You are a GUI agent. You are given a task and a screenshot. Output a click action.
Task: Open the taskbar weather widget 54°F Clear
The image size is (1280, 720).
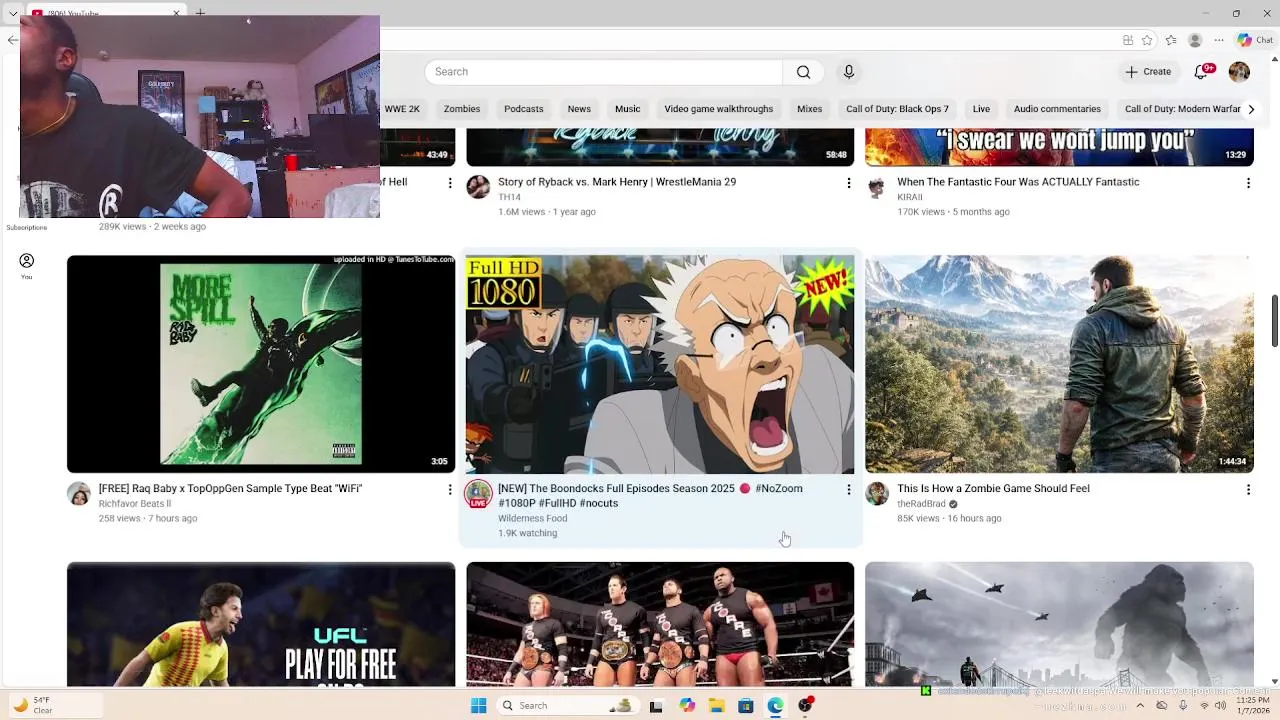point(34,705)
